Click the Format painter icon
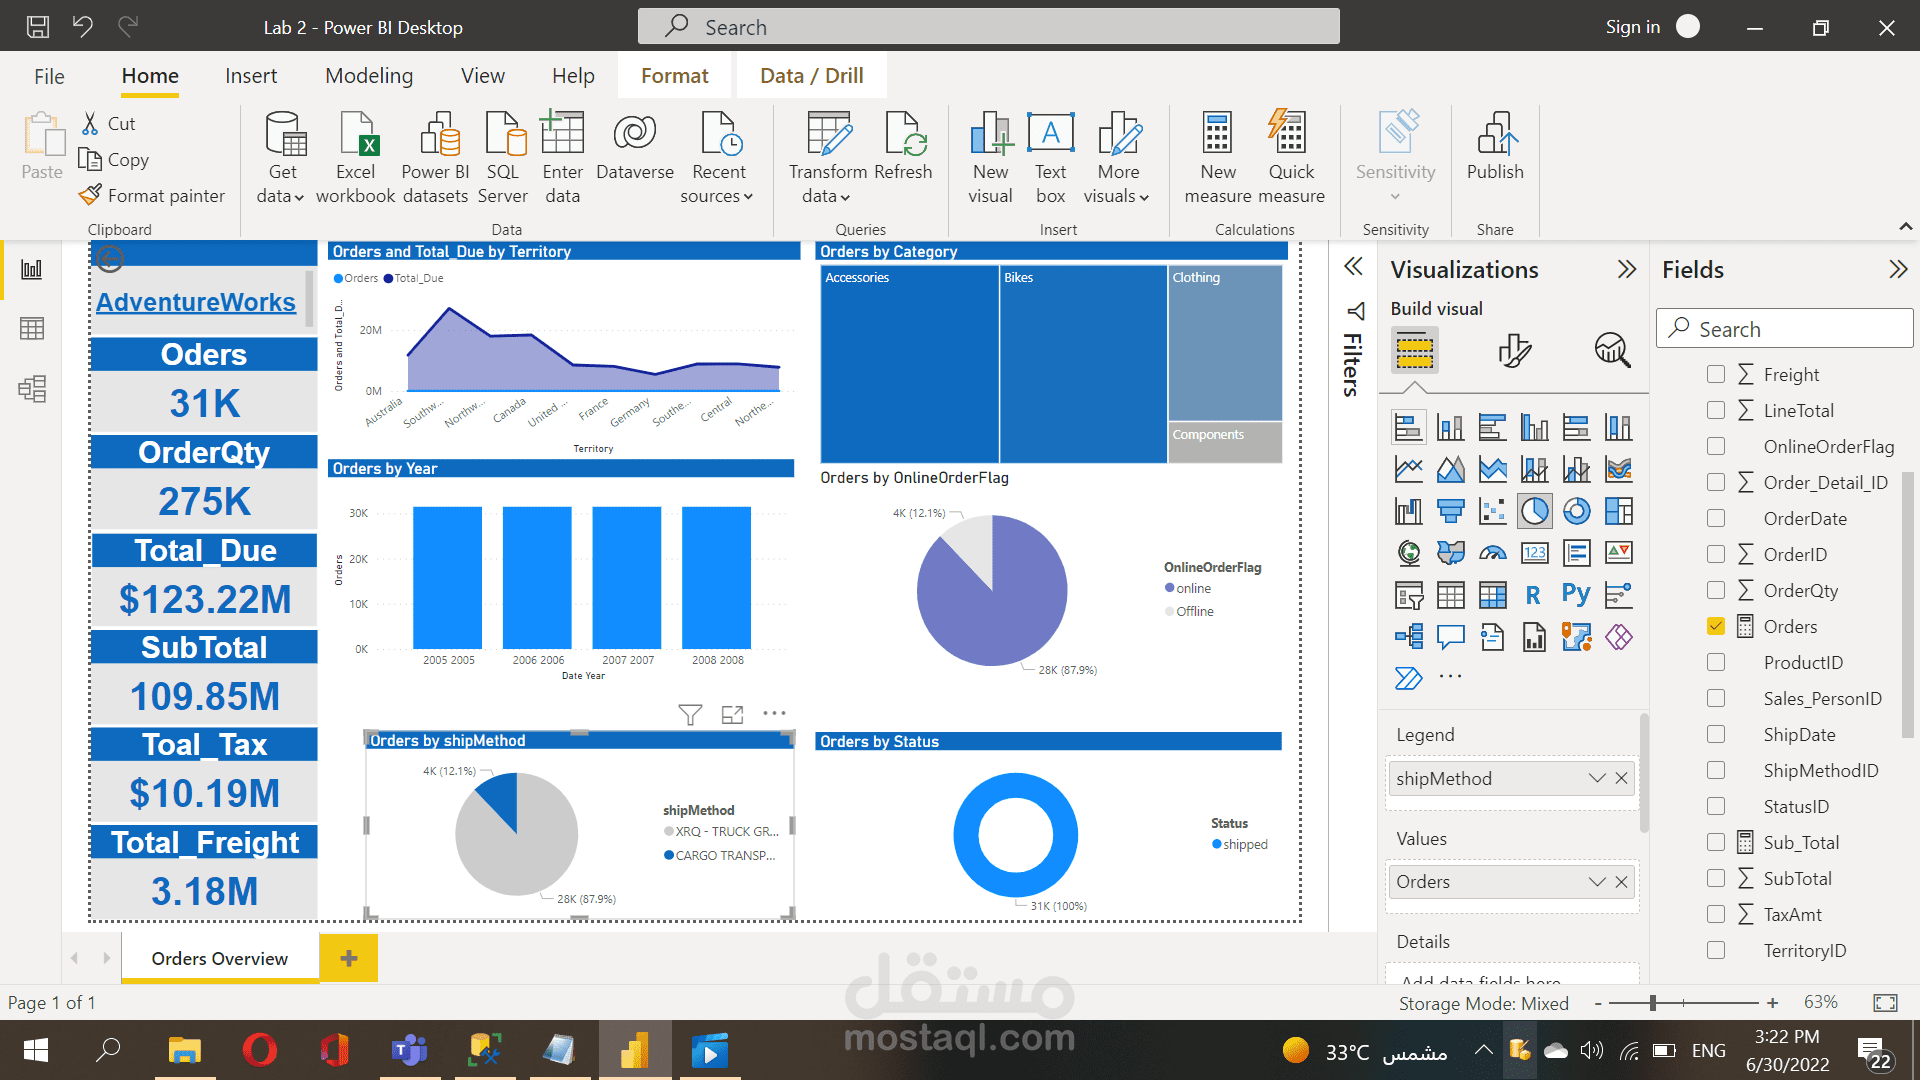The width and height of the screenshot is (1920, 1080). point(90,195)
